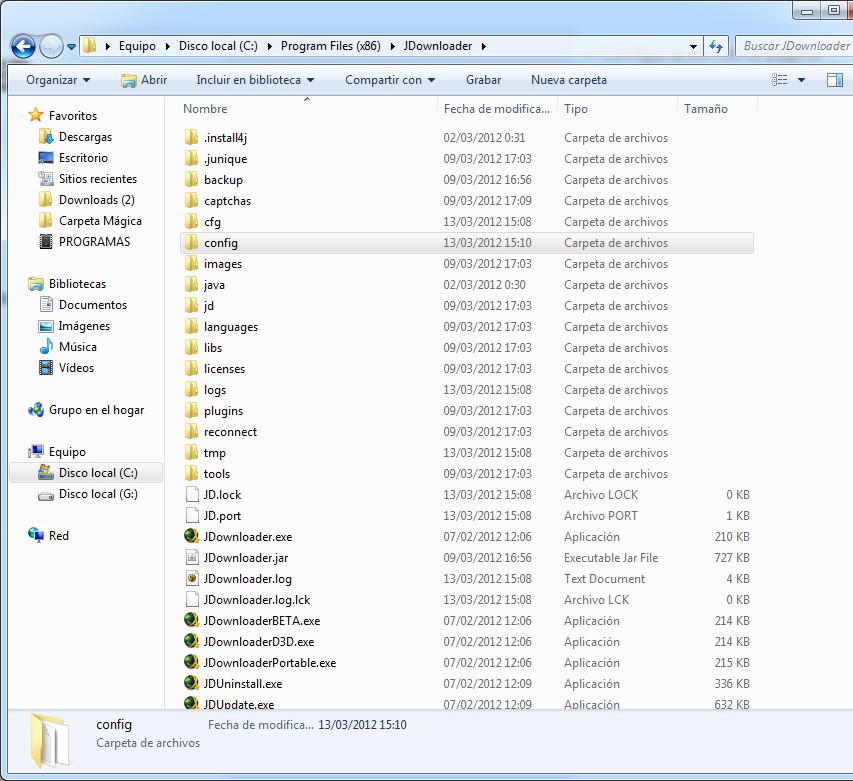This screenshot has width=853, height=781.
Task: Select the JD.lock file icon
Action: [x=192, y=494]
